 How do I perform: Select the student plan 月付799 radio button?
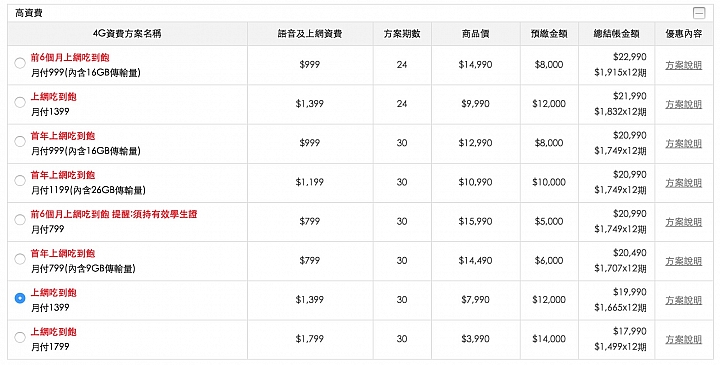(20, 219)
